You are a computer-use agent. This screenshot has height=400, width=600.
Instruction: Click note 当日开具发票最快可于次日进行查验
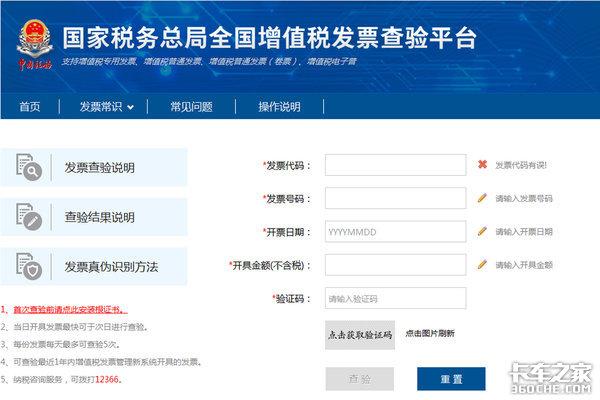point(80,327)
